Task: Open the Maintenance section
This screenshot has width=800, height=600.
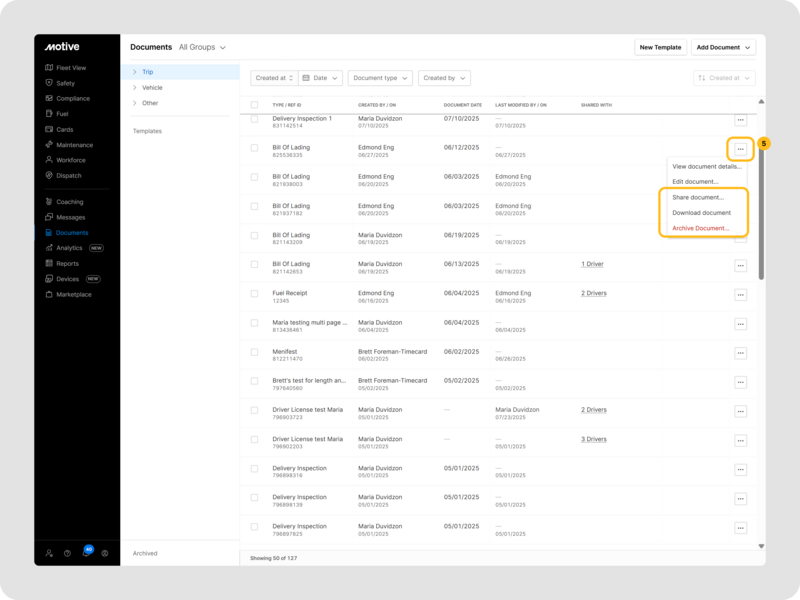Action: coord(74,145)
